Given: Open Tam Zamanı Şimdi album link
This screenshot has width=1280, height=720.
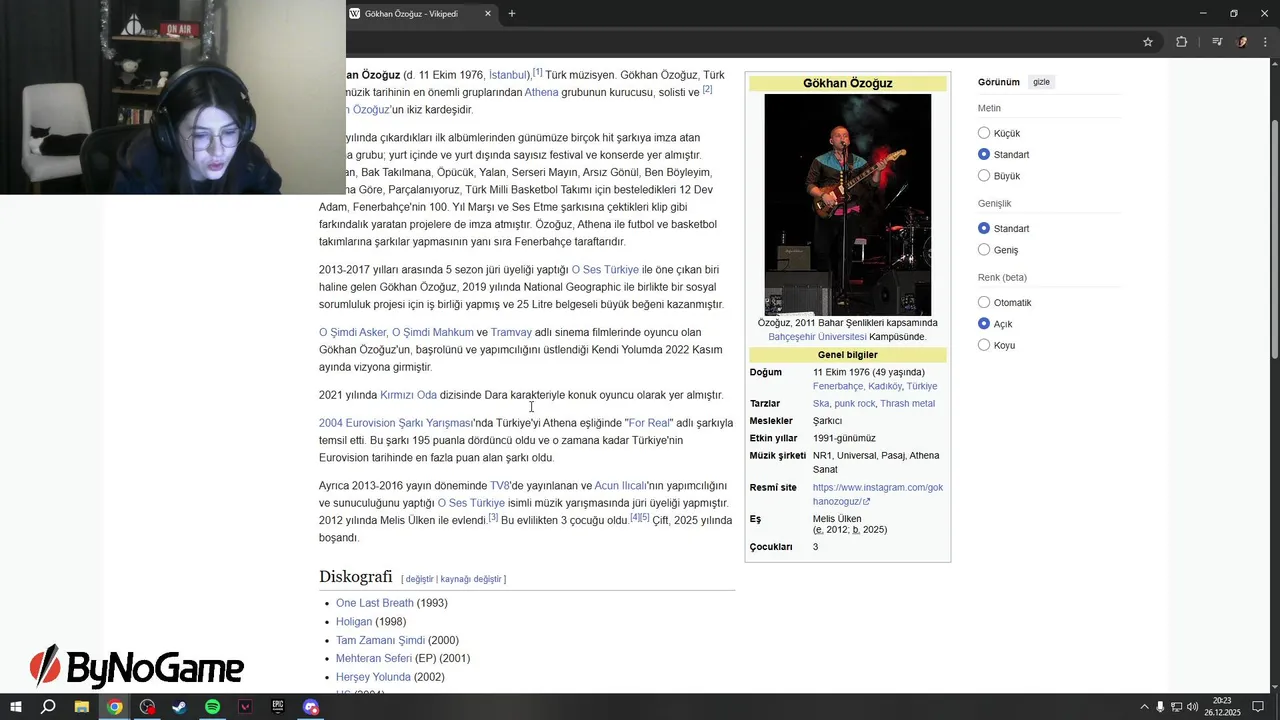Looking at the screenshot, I should [x=380, y=640].
